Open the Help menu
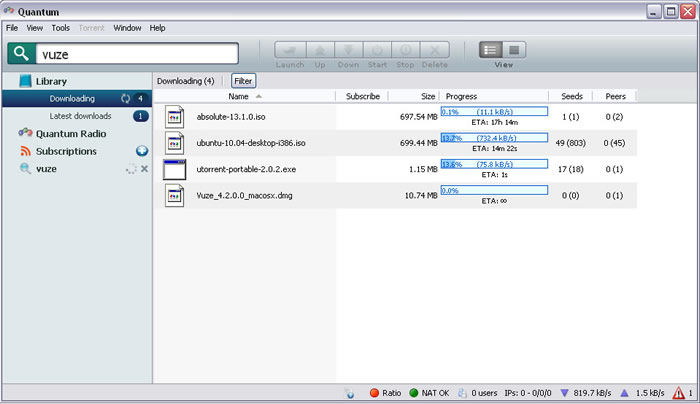Viewport: 700px width, 404px height. (157, 28)
